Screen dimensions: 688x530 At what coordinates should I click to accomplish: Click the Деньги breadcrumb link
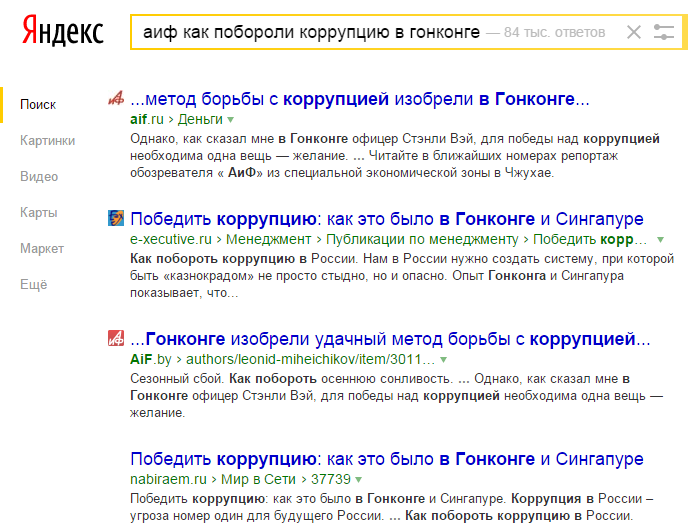[x=200, y=119]
